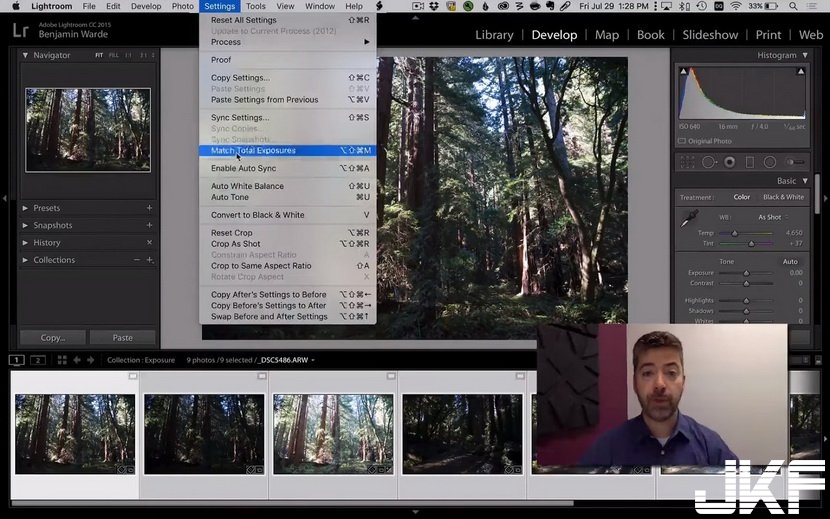Select the Spot Removal tool icon
The image size is (830, 519).
point(709,162)
